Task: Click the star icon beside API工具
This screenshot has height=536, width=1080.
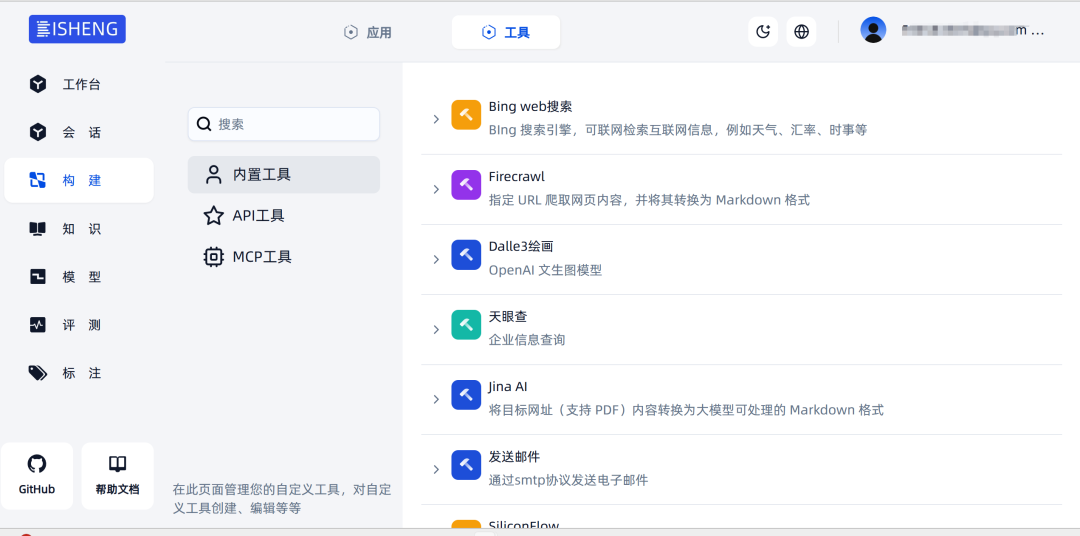Action: pos(214,216)
